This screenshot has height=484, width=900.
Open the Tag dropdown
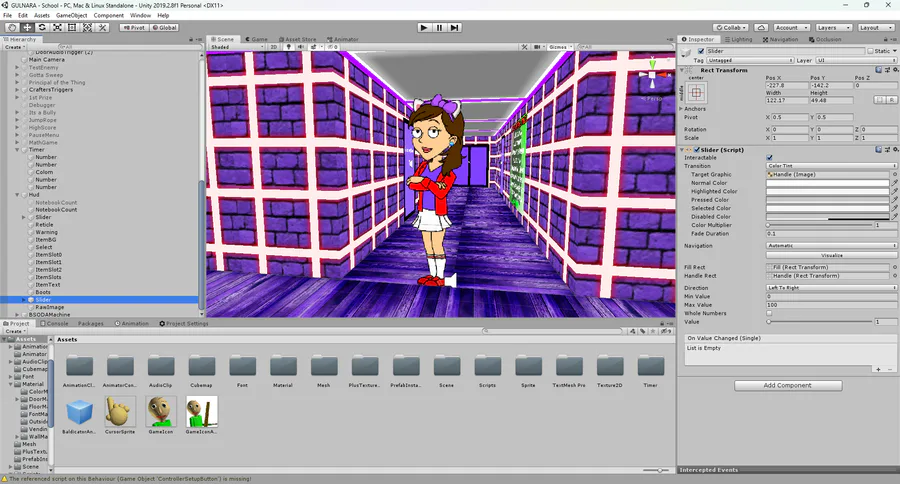pos(750,60)
